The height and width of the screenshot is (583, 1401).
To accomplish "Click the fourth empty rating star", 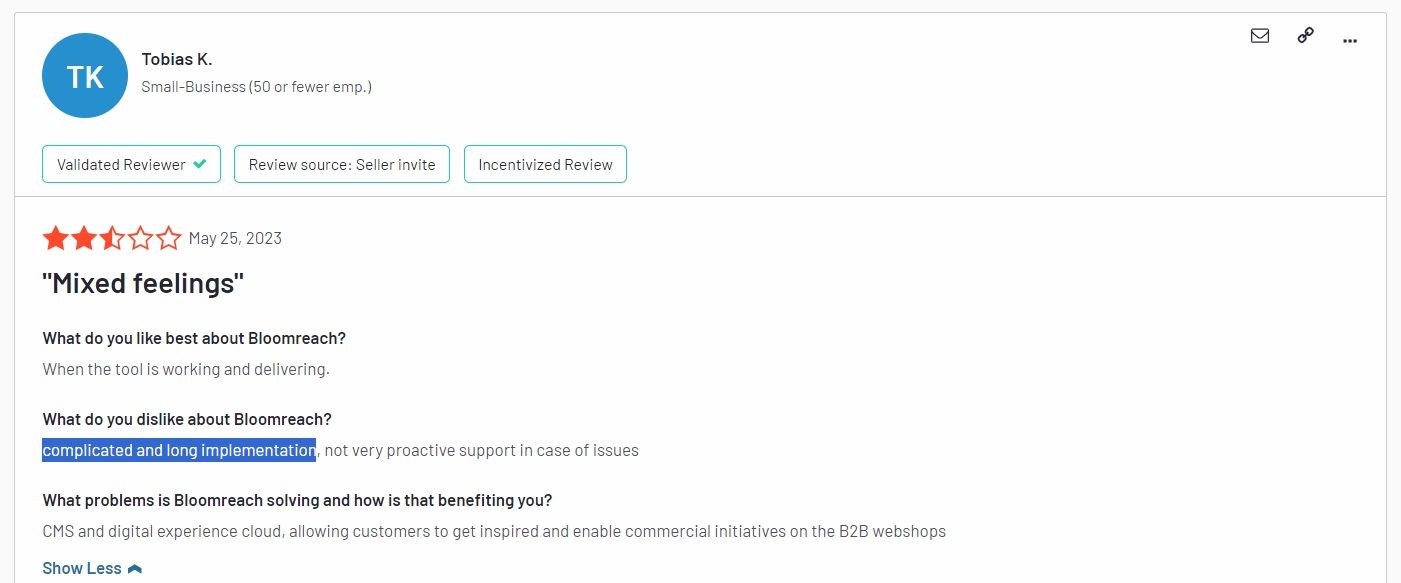I will (x=141, y=238).
